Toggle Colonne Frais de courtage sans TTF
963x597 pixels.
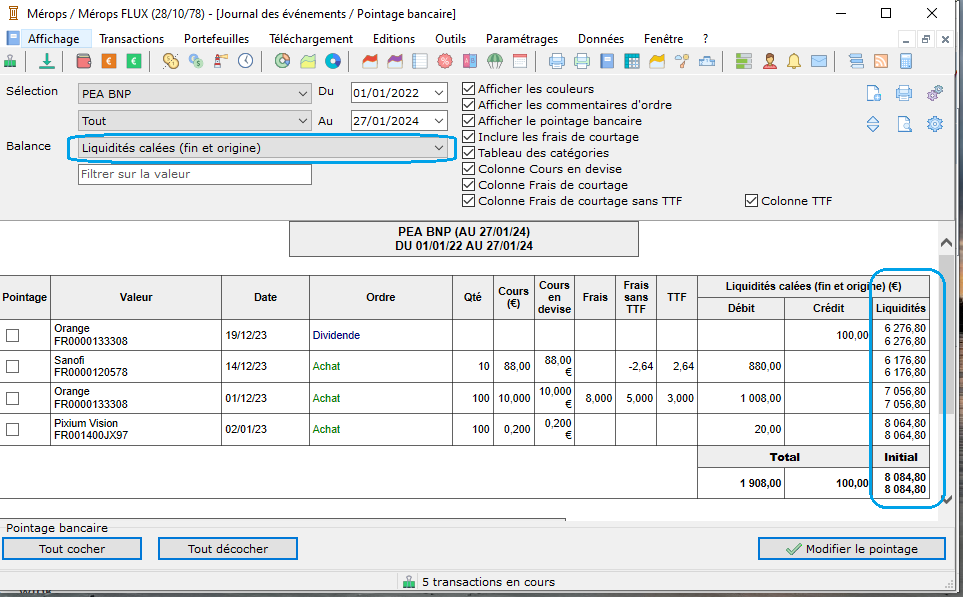tap(469, 201)
